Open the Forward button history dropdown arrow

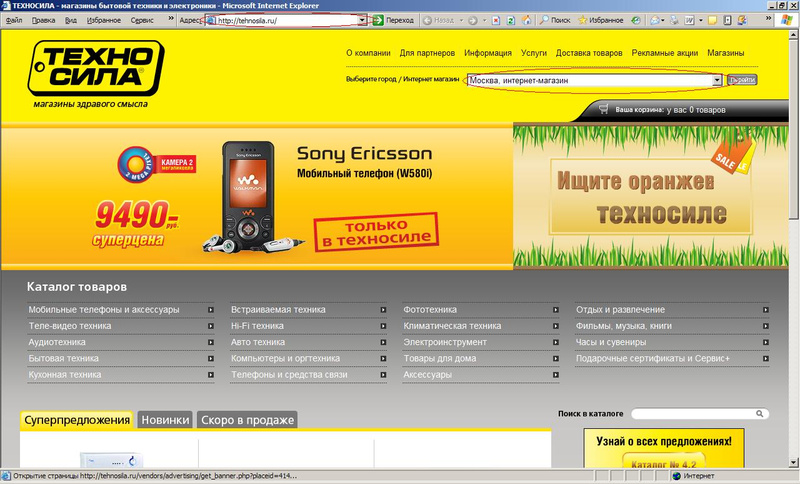point(484,20)
